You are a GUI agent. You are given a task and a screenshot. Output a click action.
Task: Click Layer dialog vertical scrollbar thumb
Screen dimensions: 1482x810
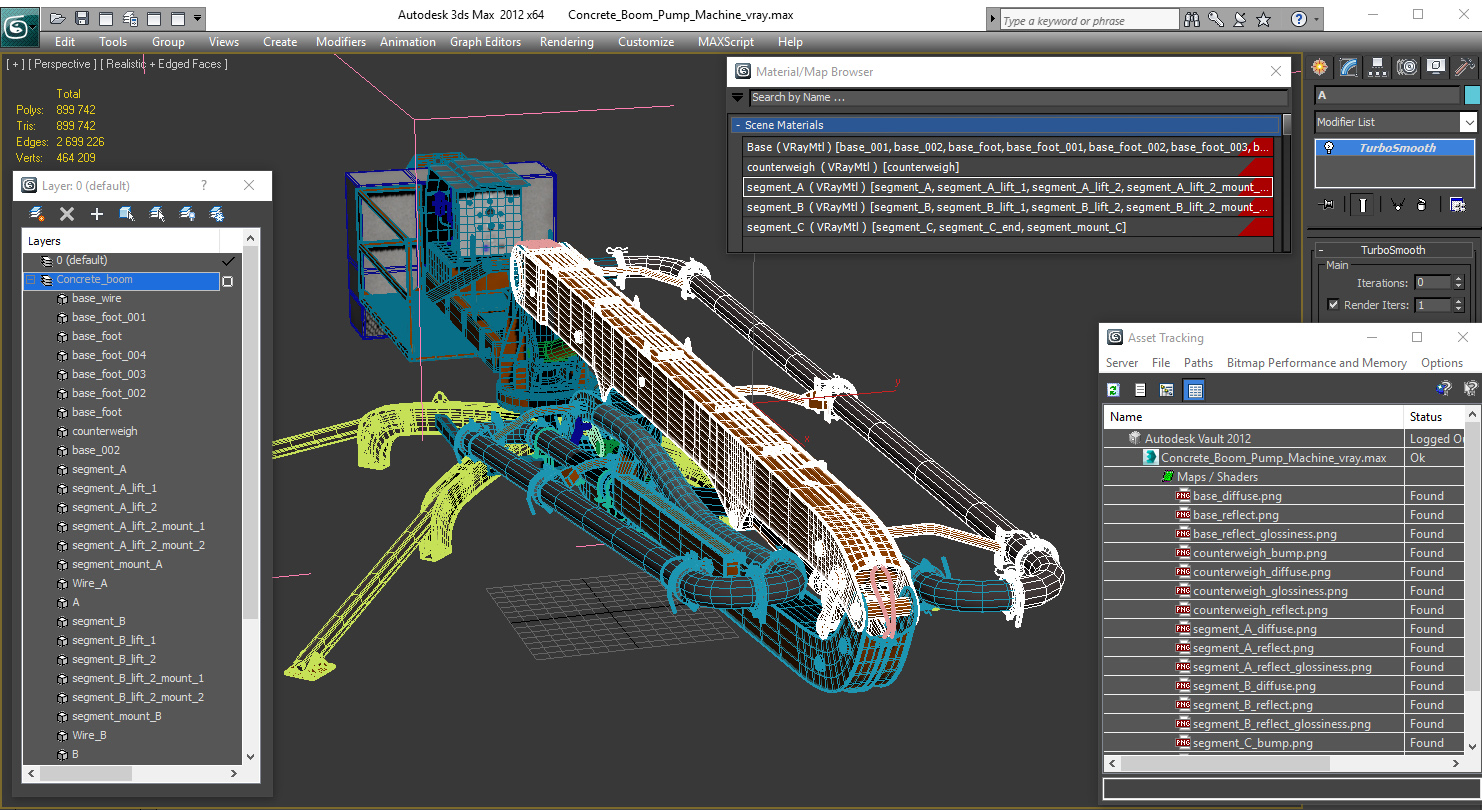[x=250, y=430]
